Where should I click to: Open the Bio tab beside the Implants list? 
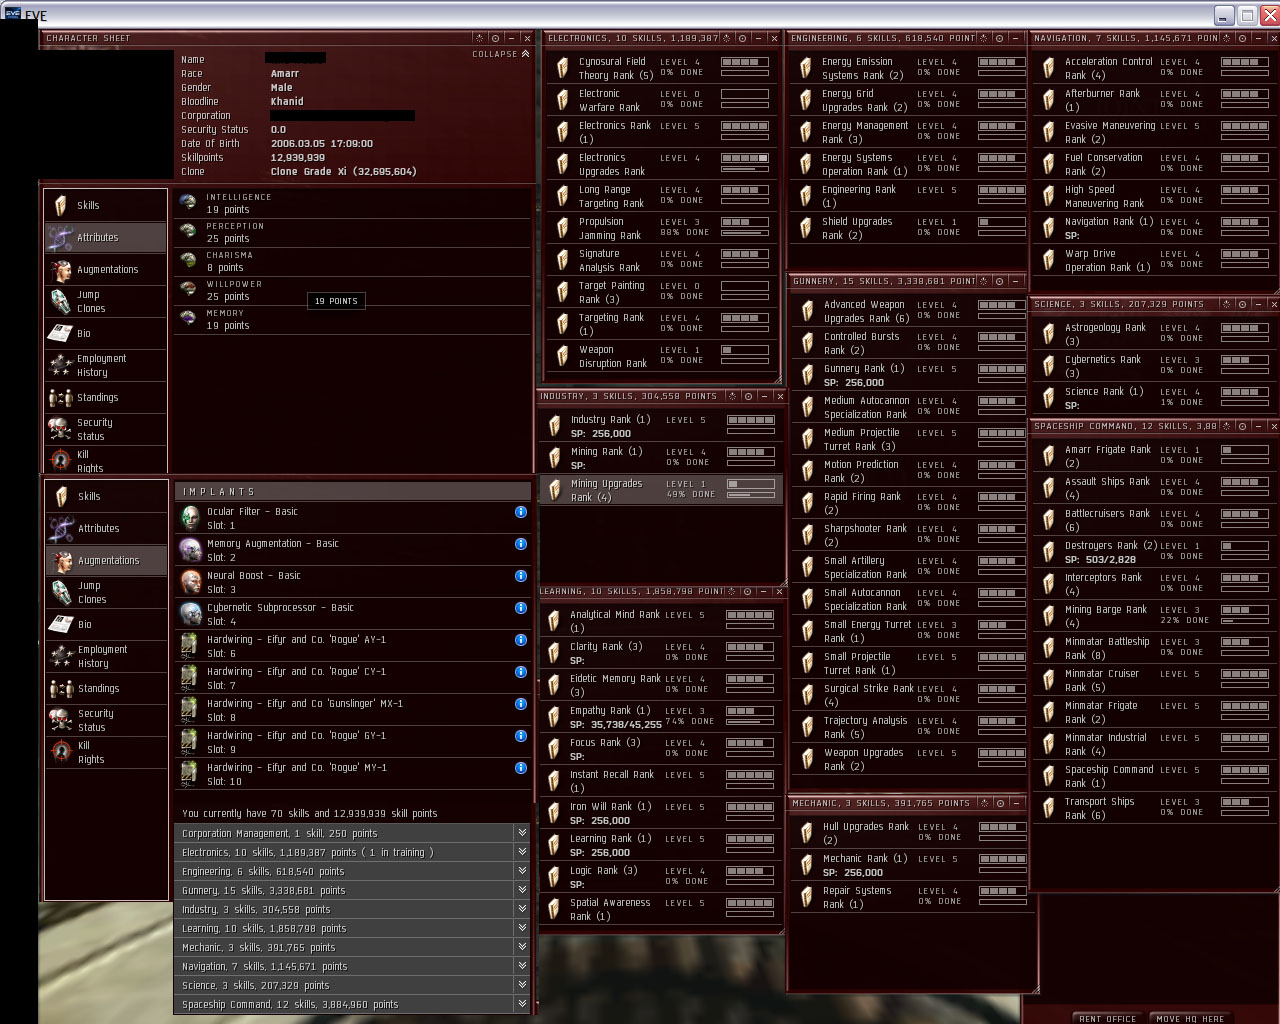tap(105, 624)
